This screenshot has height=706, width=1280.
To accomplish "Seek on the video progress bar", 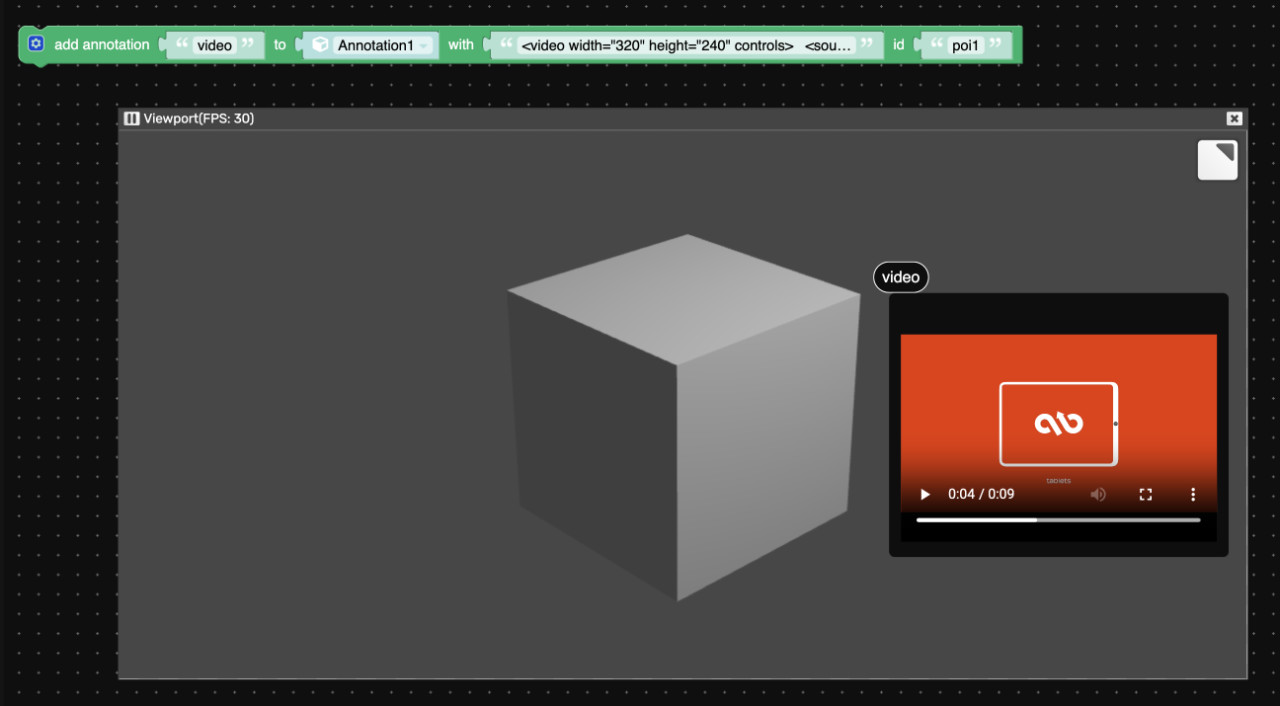I will point(1058,520).
